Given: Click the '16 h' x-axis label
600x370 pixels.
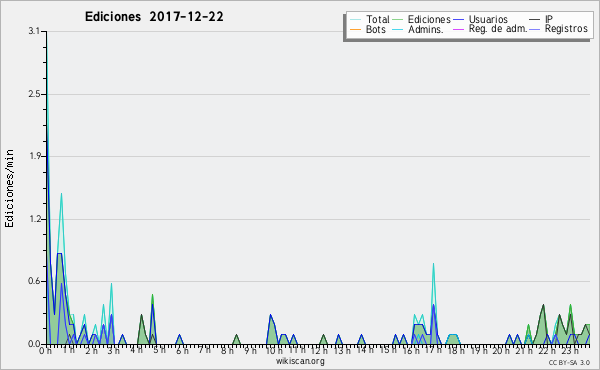Looking at the screenshot, I should pos(411,351).
